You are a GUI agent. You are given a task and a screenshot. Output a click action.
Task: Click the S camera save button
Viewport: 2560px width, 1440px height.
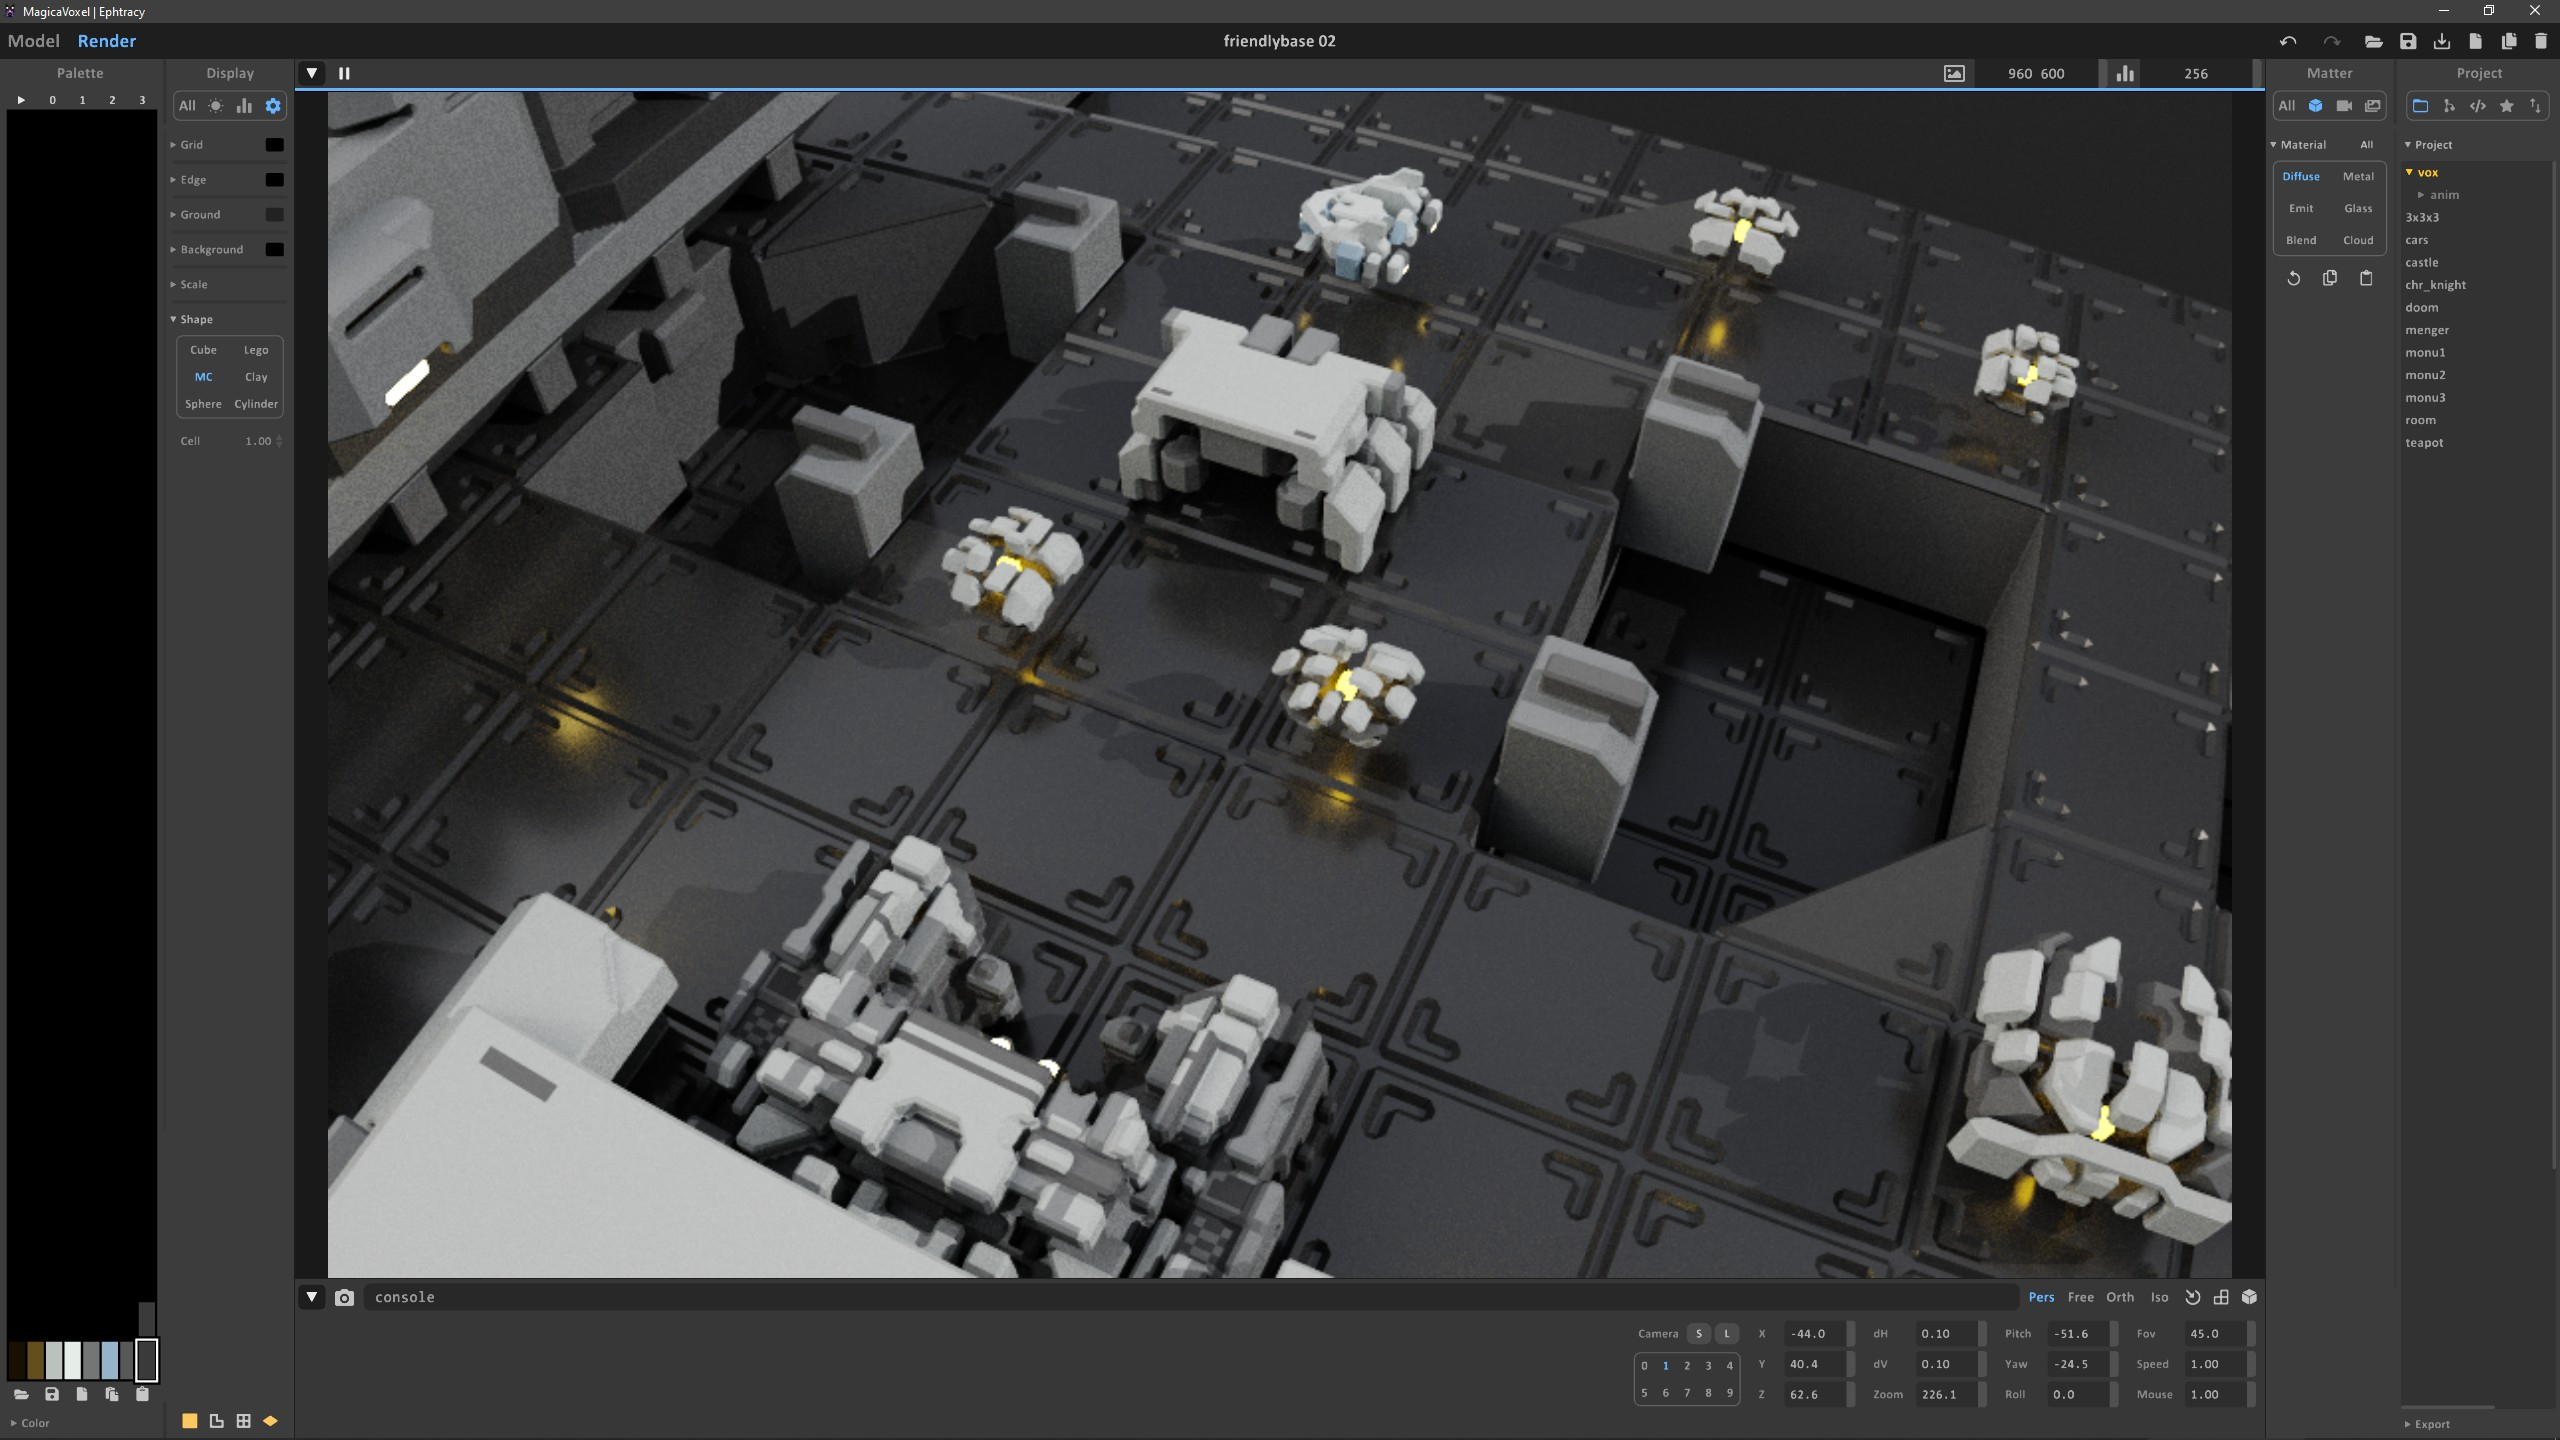click(1698, 1334)
